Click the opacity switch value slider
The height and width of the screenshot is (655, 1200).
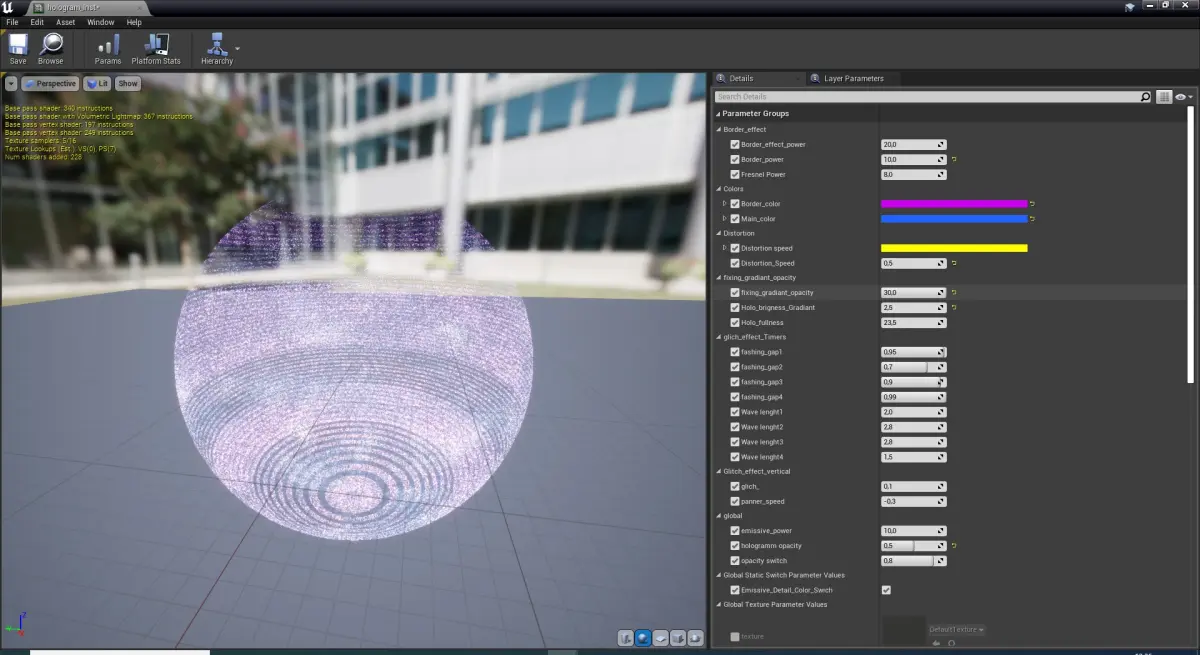coord(913,560)
